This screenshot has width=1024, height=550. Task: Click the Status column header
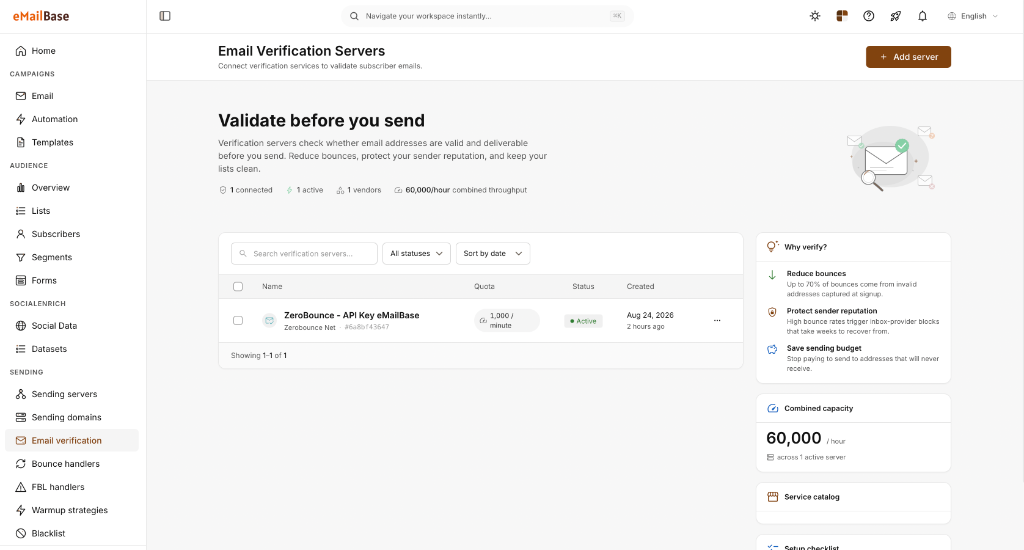click(x=583, y=286)
